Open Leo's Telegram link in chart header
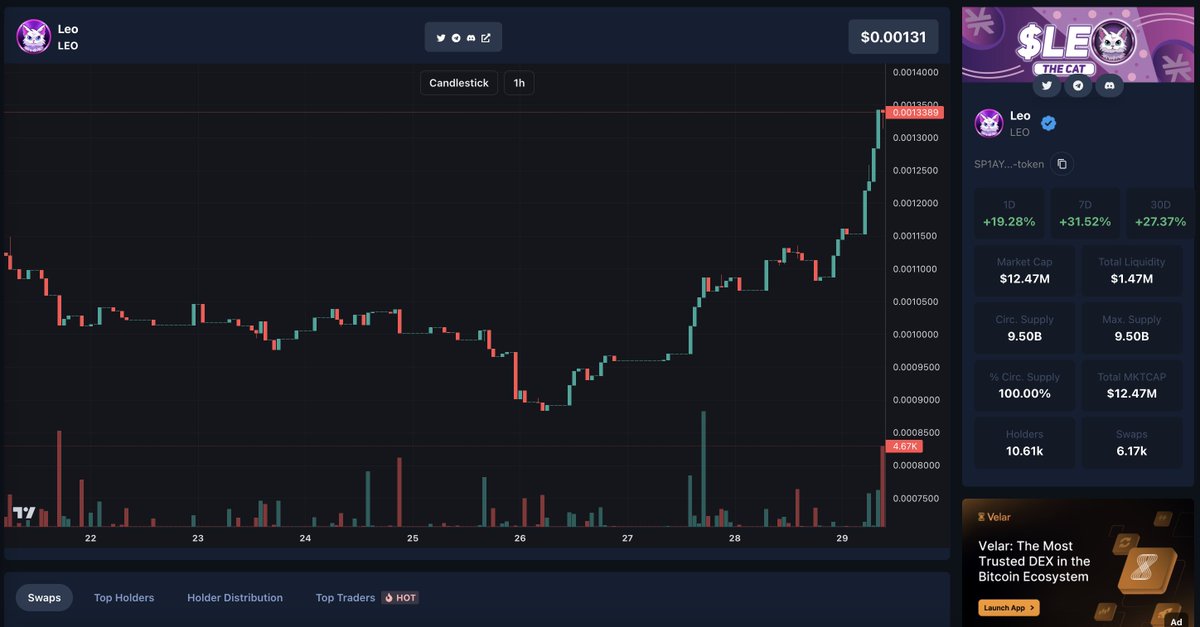 pyautogui.click(x=456, y=38)
